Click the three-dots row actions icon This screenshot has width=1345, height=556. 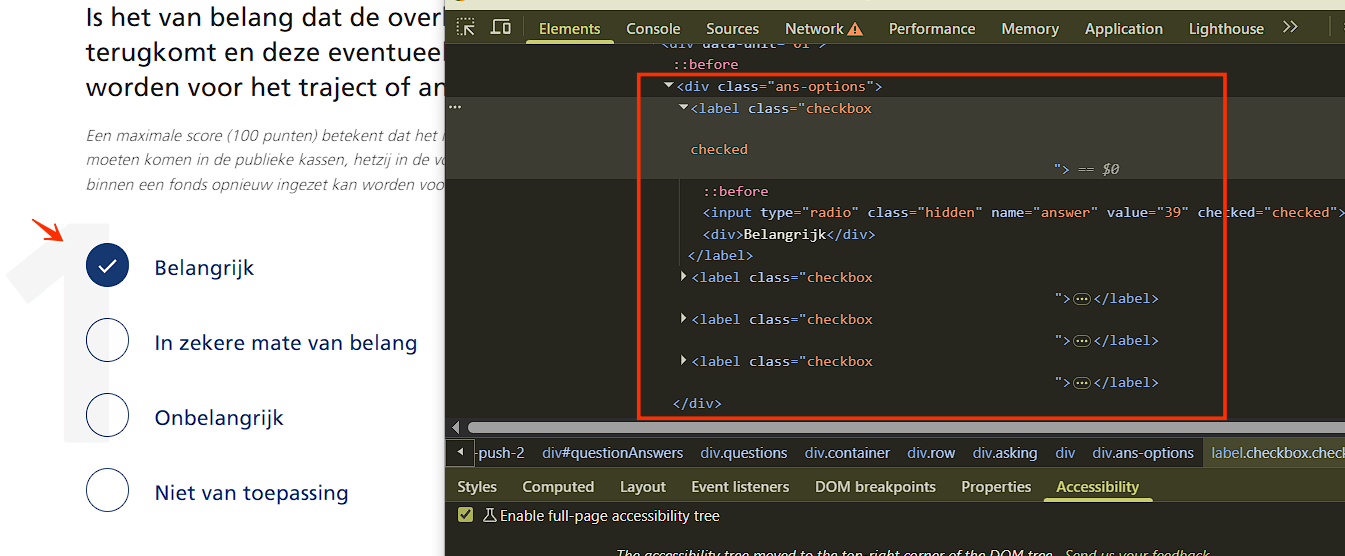click(455, 107)
